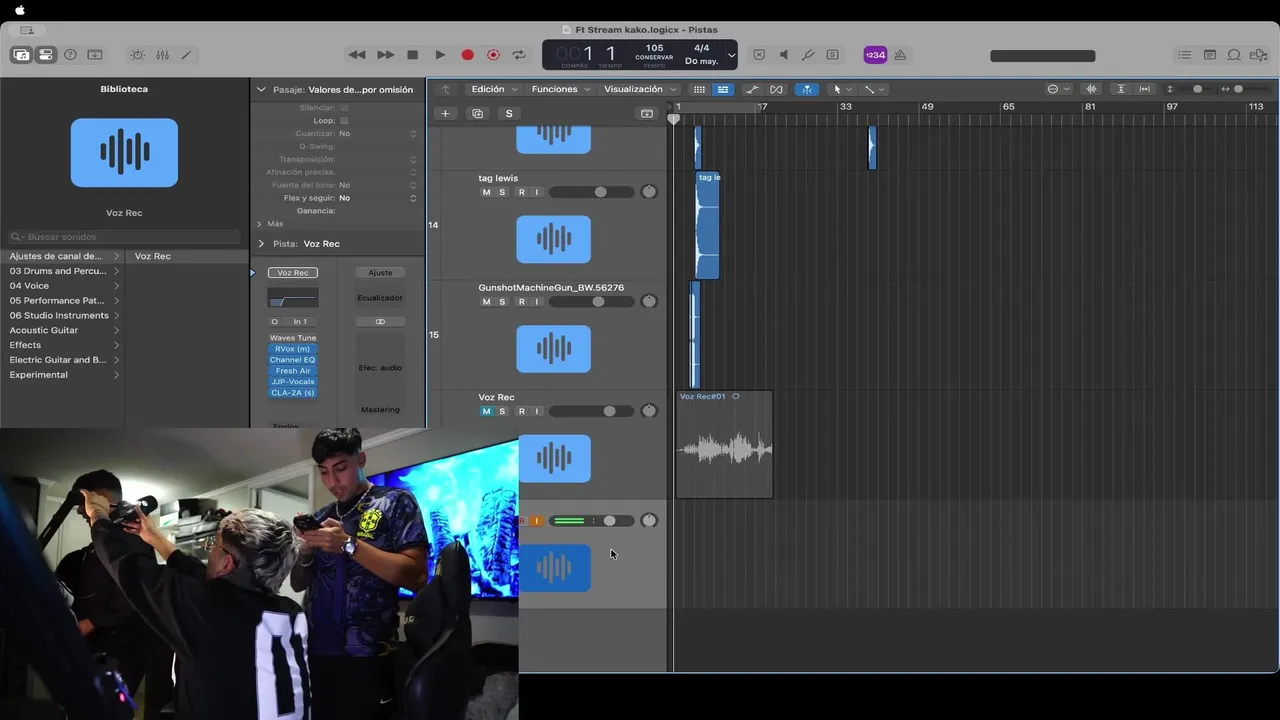Toggle the purple count-in 1234 button
The image size is (1280, 720).
pyautogui.click(x=875, y=55)
